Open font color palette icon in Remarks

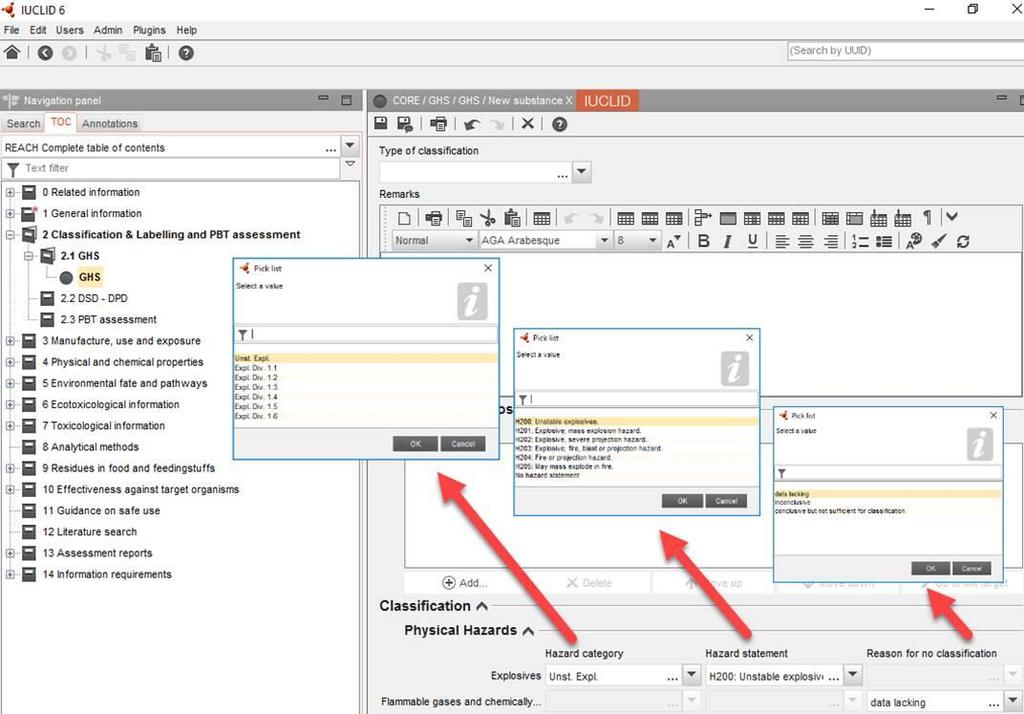[914, 241]
